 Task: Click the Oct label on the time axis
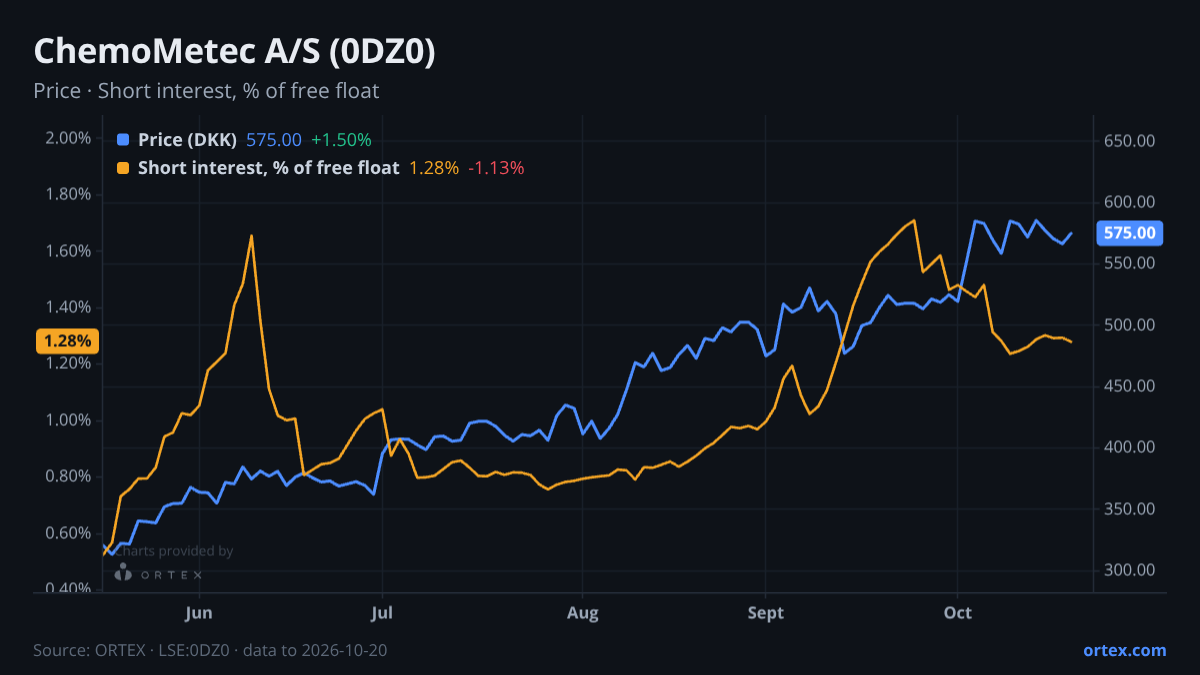[x=958, y=612]
